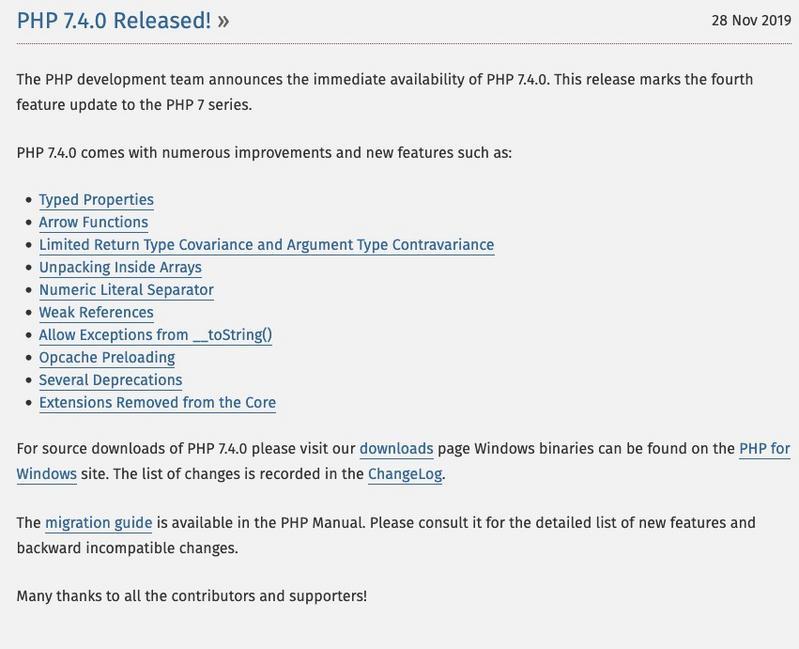Image resolution: width=799 pixels, height=649 pixels.
Task: Open the Typed Properties link
Action: 96,200
